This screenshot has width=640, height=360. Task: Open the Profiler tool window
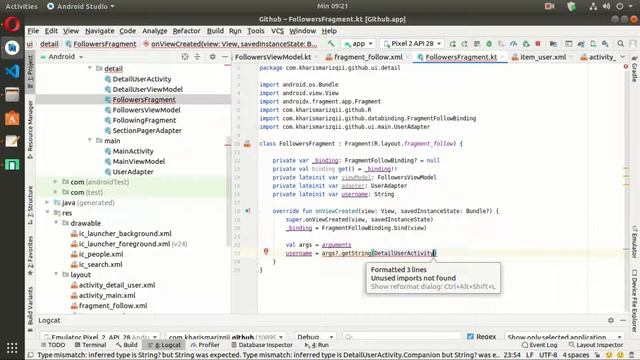click(205, 345)
